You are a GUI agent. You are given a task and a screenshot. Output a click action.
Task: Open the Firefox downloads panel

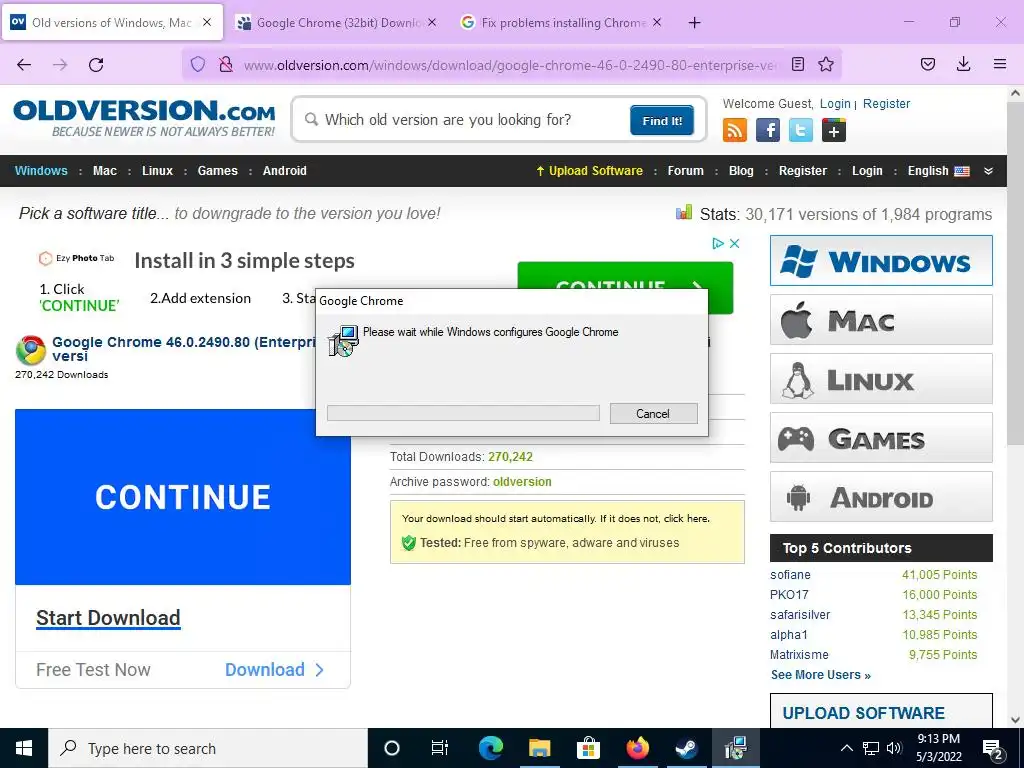click(963, 64)
